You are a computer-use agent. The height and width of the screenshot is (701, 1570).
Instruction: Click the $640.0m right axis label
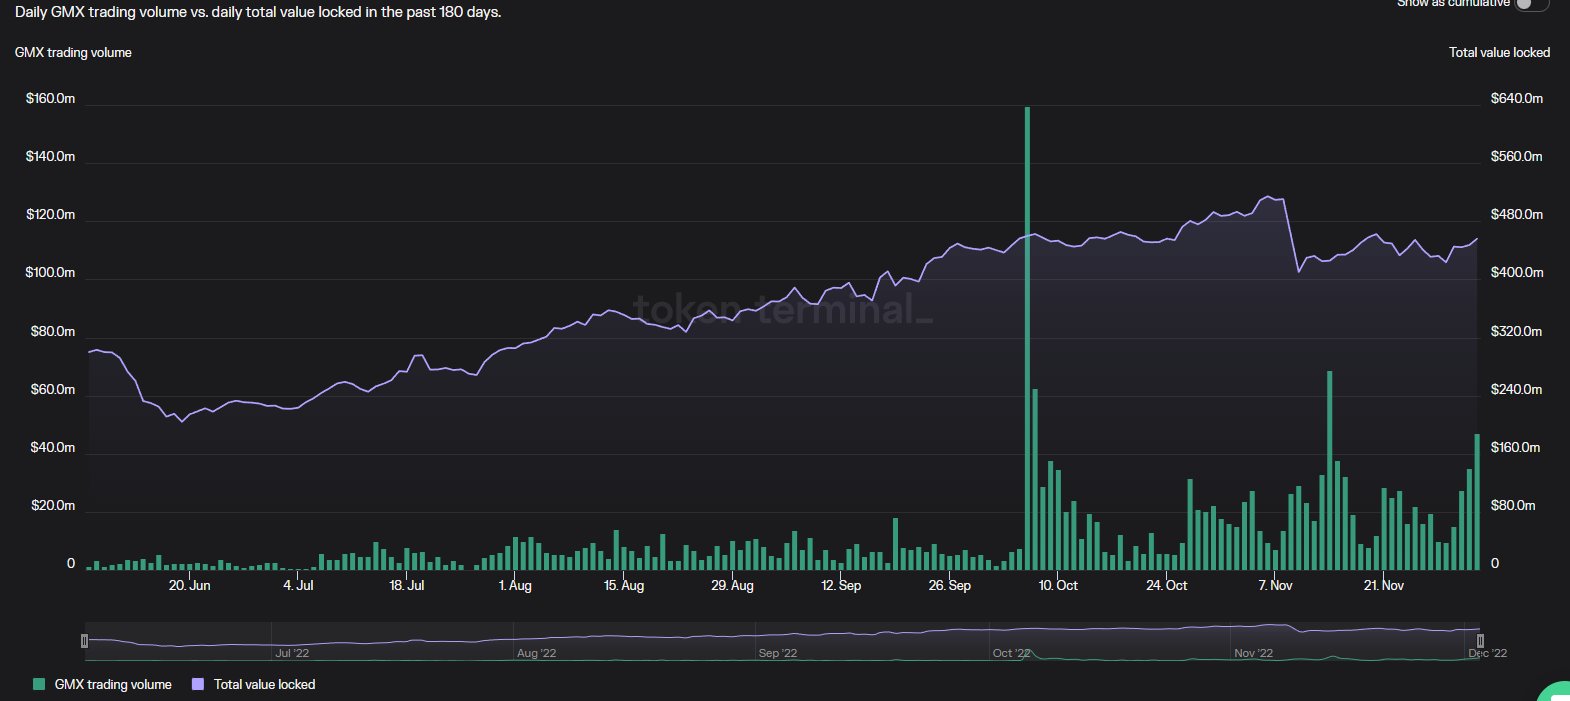tap(1516, 98)
